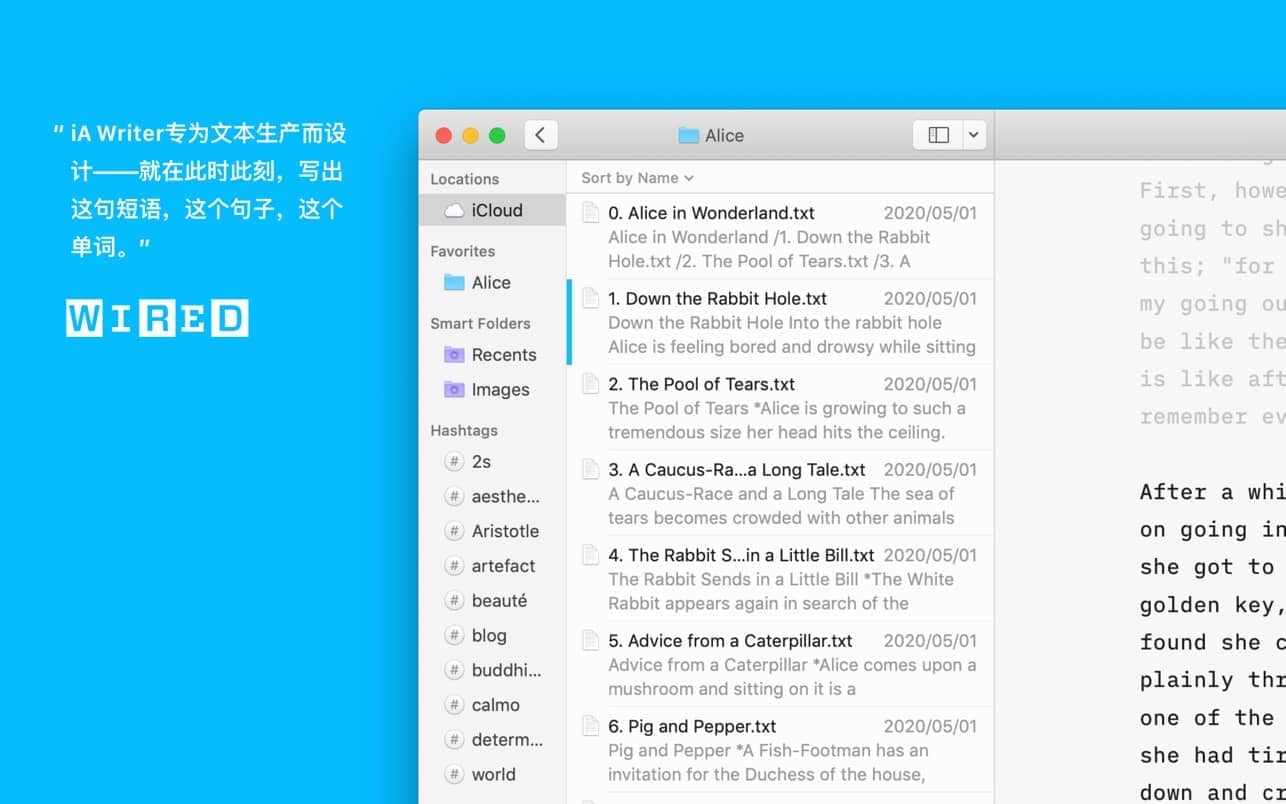Zoom the window with green button
The width and height of the screenshot is (1286, 804).
tap(497, 135)
